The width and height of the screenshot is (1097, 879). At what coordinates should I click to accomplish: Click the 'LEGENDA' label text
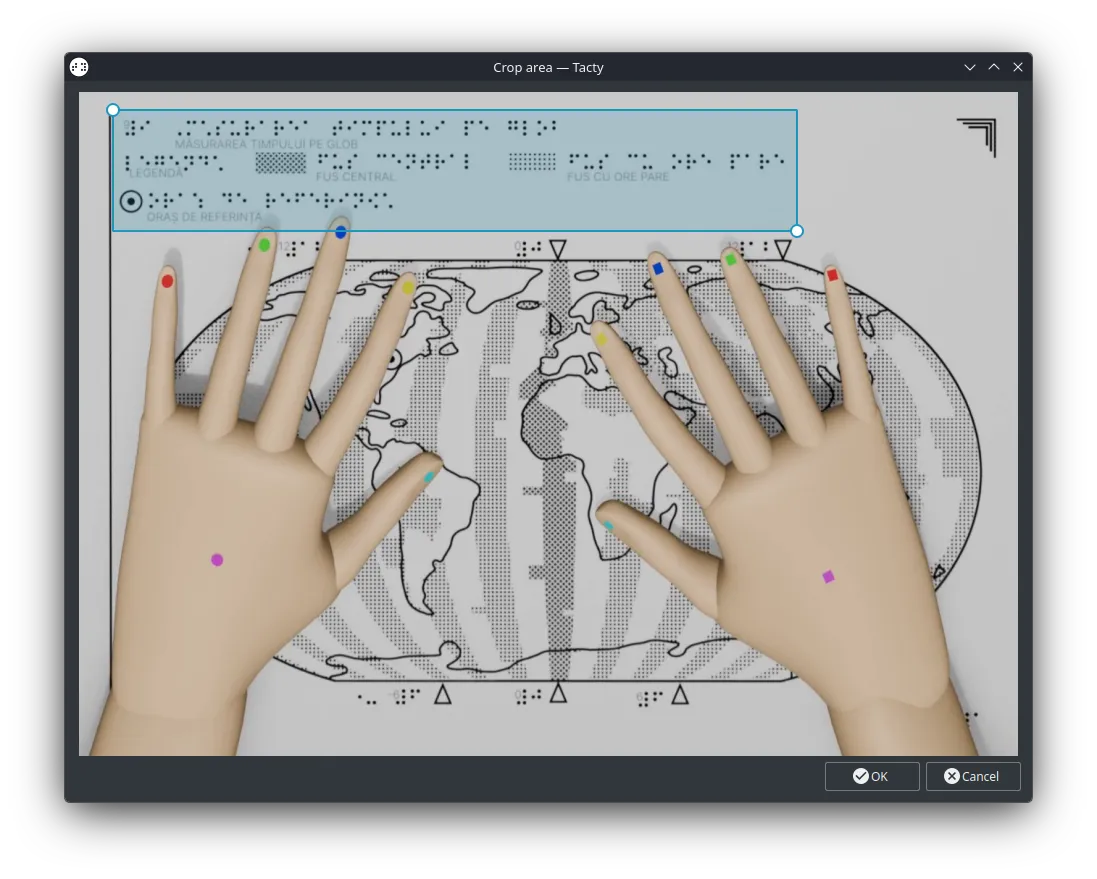point(156,173)
